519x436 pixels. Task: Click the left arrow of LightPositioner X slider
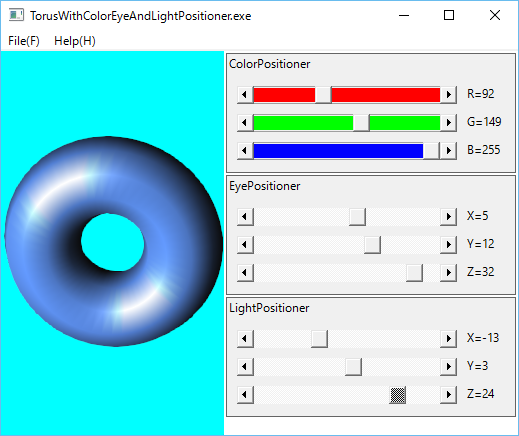click(x=245, y=339)
